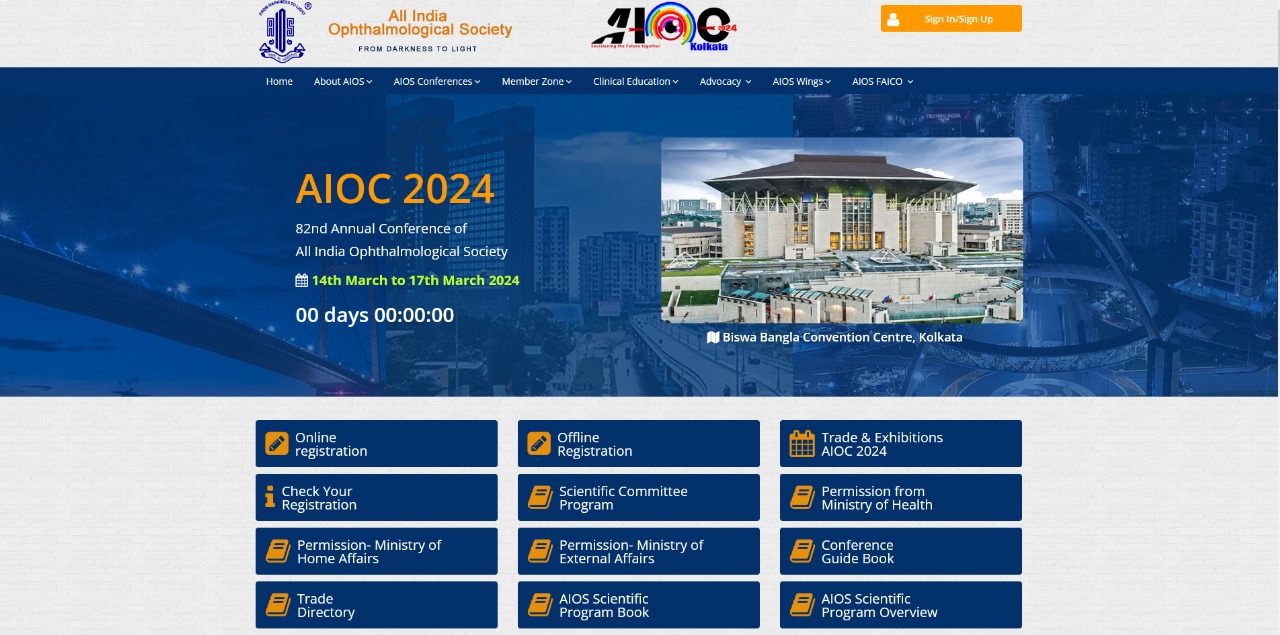Click the book icon beside Ministry of External Affairs

540,551
